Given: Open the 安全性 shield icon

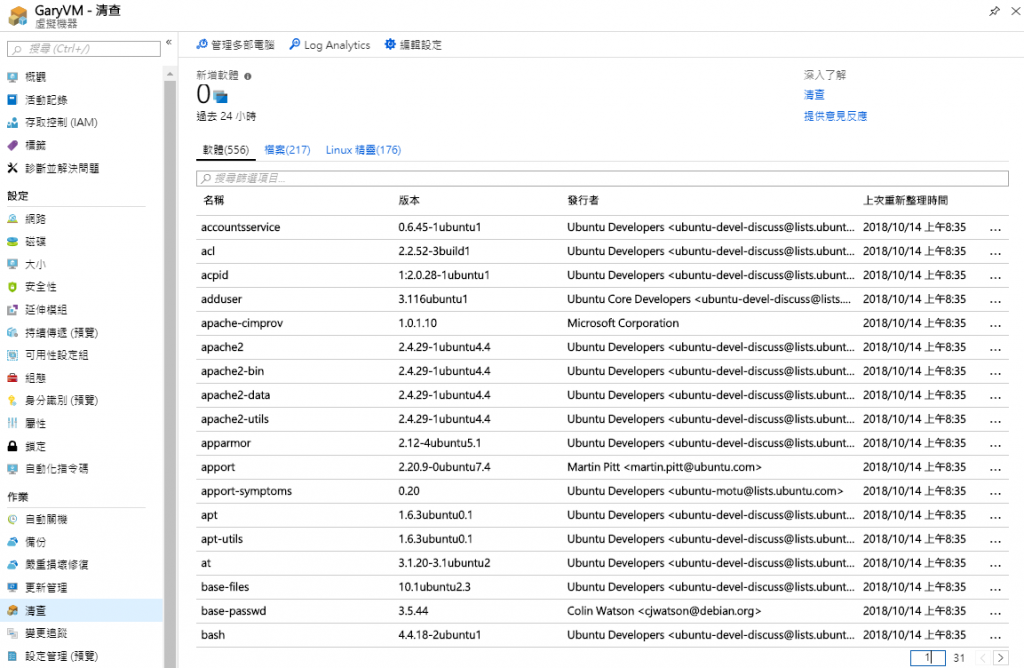Looking at the screenshot, I should coord(12,287).
